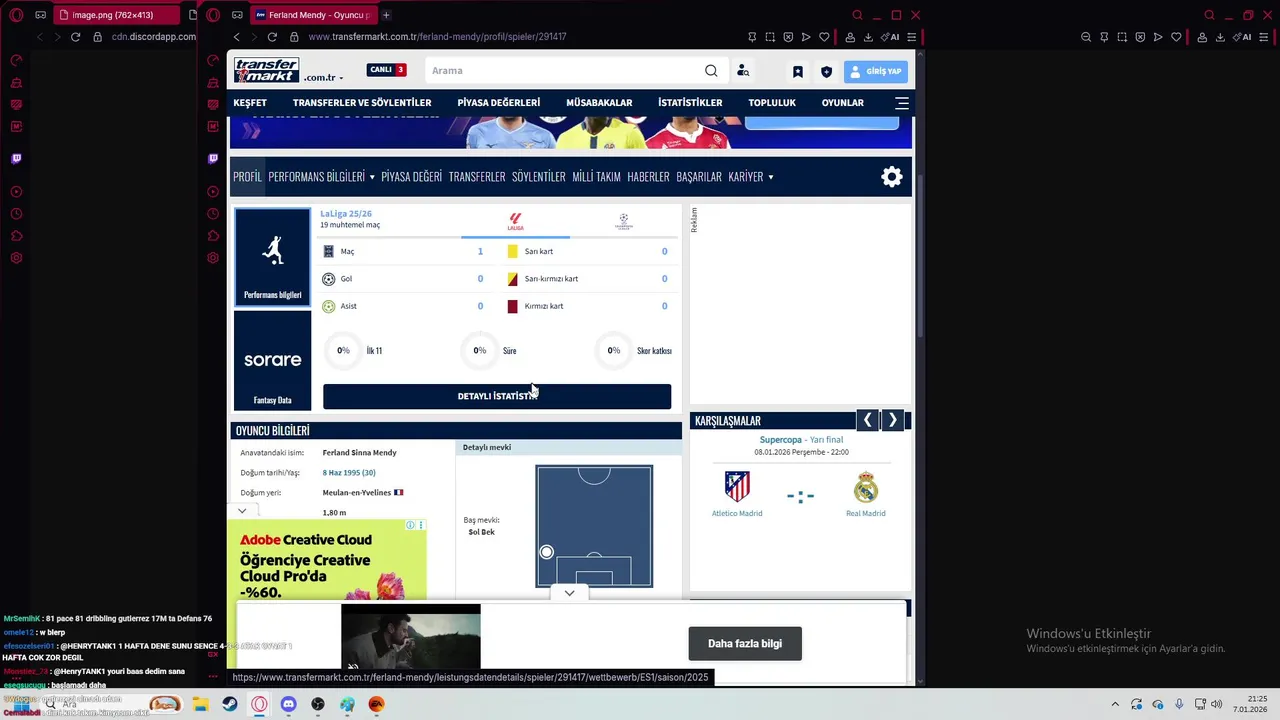Open OBS Studio from the taskbar
The width and height of the screenshot is (1280, 720).
318,704
